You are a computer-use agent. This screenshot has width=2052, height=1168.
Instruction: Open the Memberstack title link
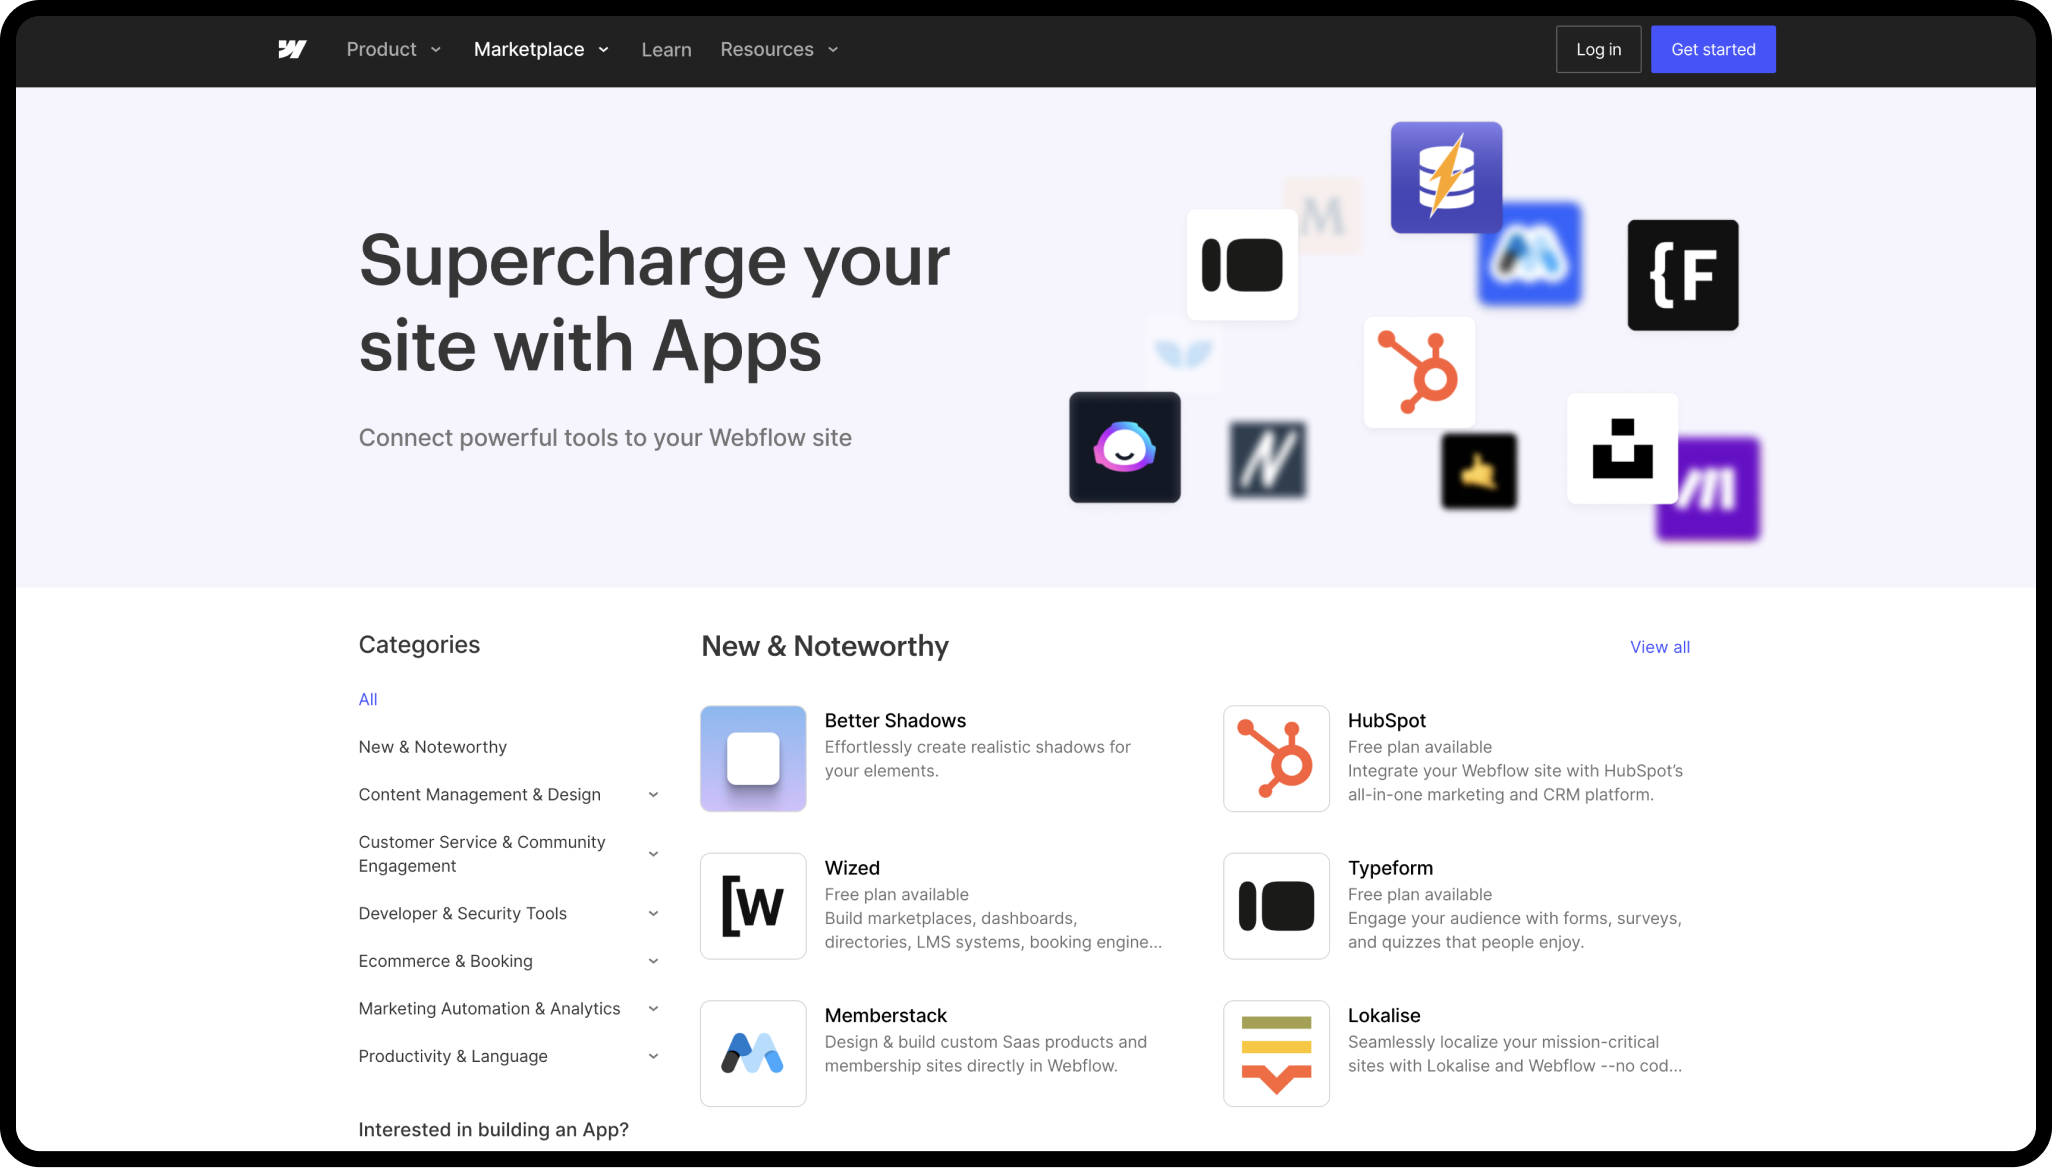pyautogui.click(x=886, y=1015)
